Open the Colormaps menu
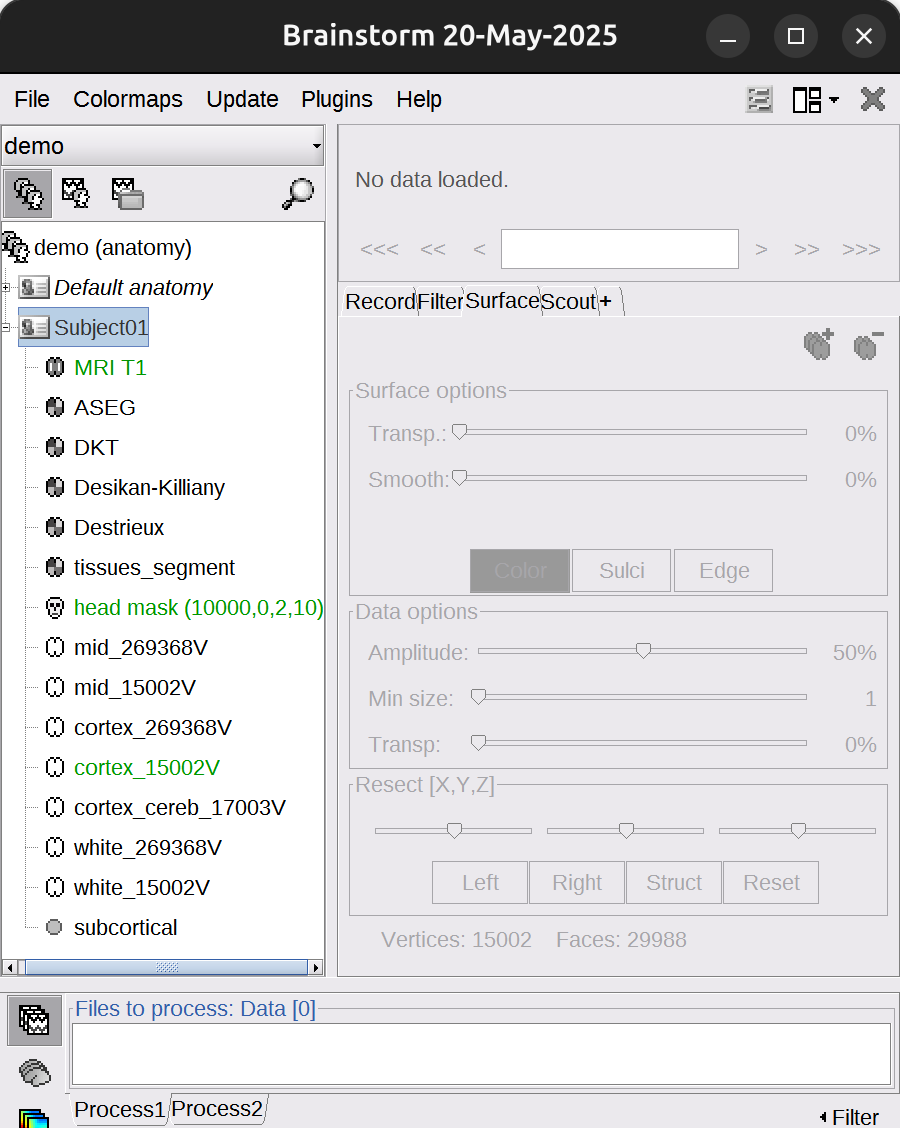 click(x=128, y=99)
